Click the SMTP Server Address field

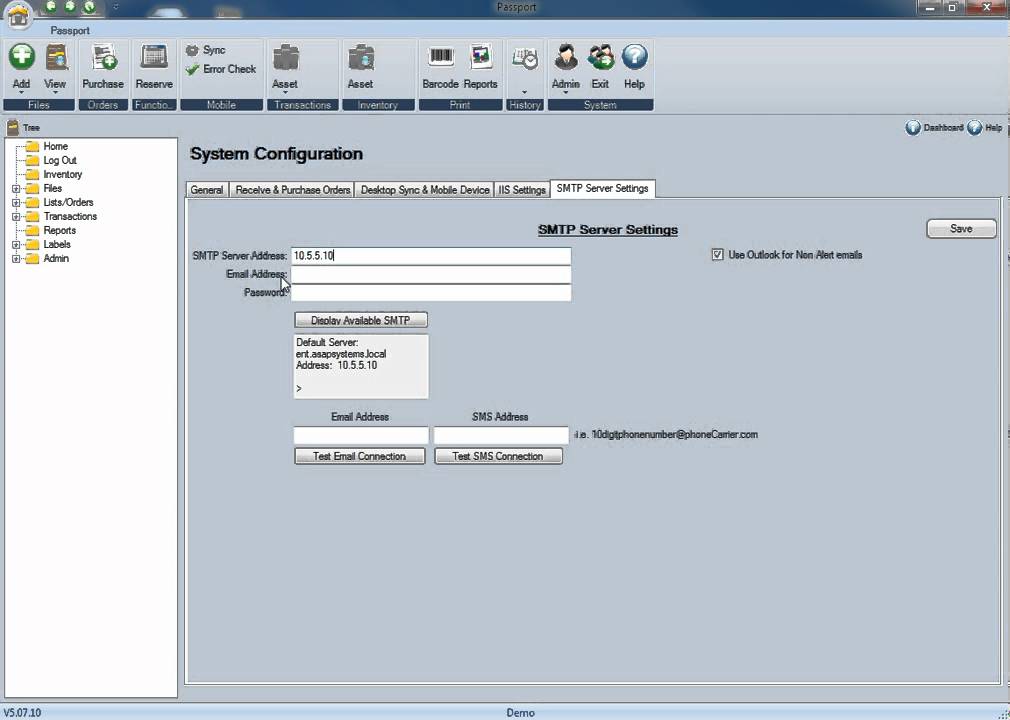(431, 256)
